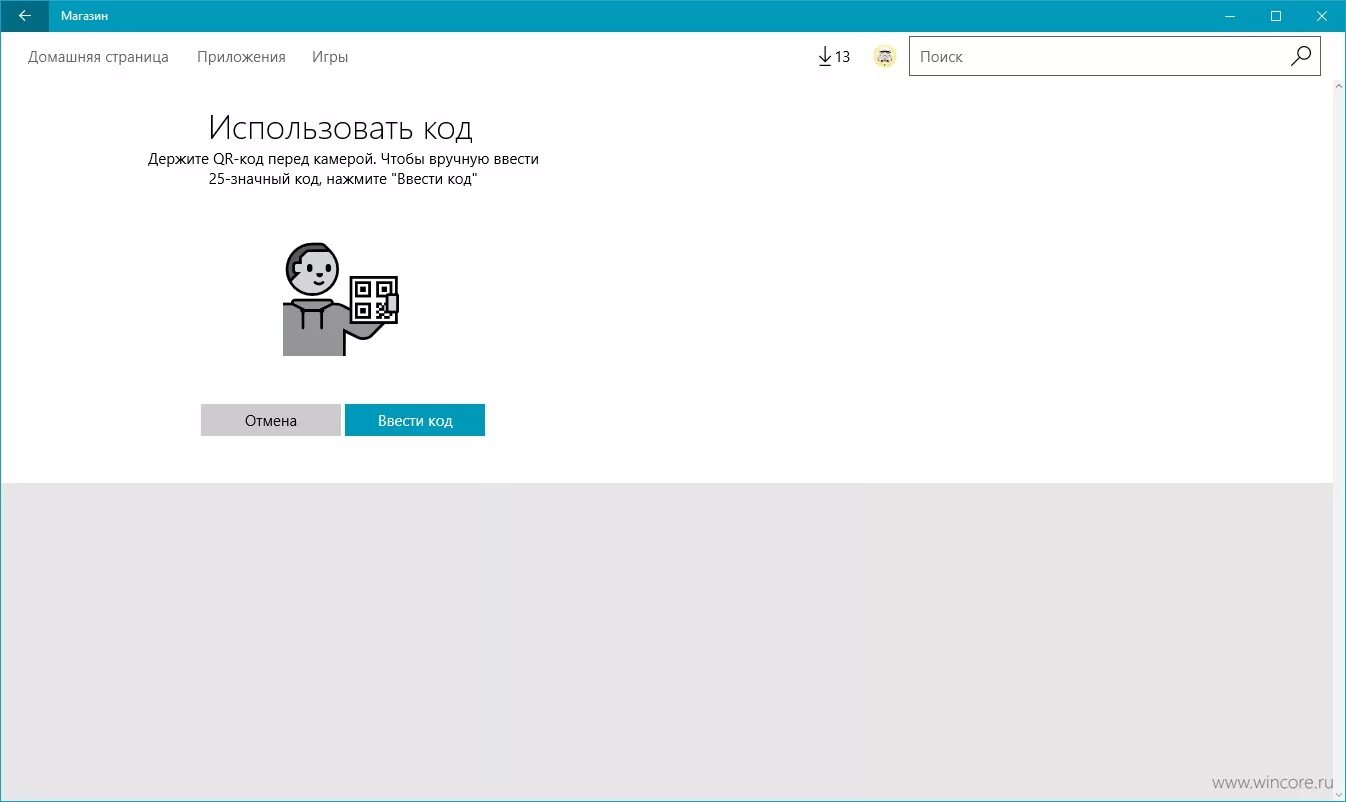Go to Домашняя страница tab
Screen dimensions: 1346x802
point(98,57)
